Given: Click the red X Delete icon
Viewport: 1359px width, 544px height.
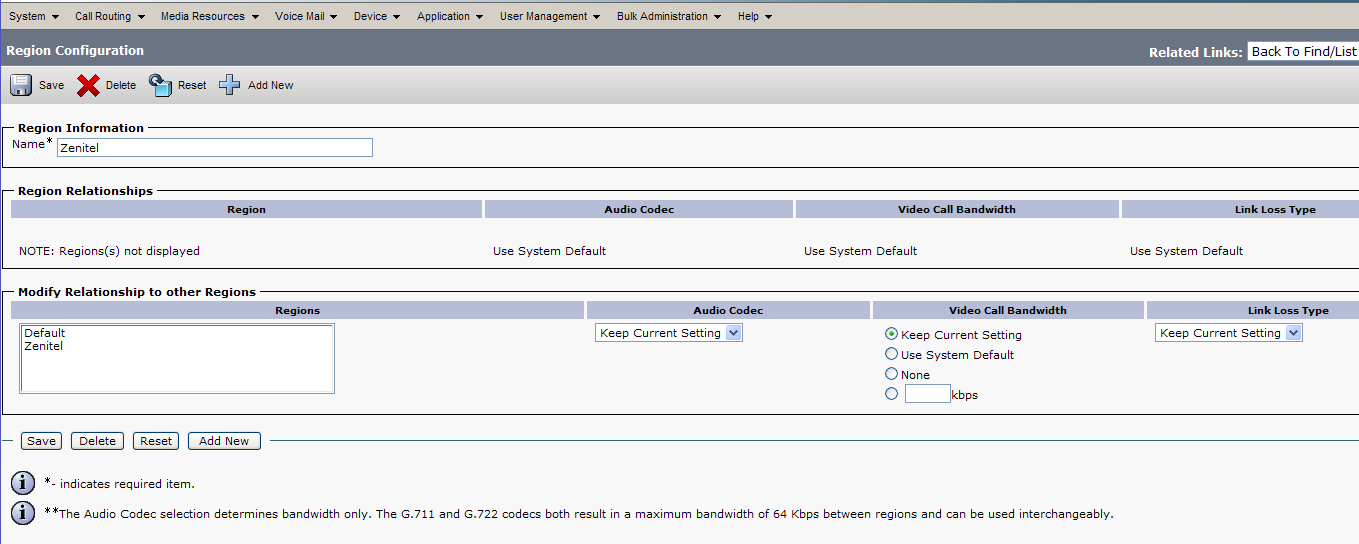Looking at the screenshot, I should 88,85.
